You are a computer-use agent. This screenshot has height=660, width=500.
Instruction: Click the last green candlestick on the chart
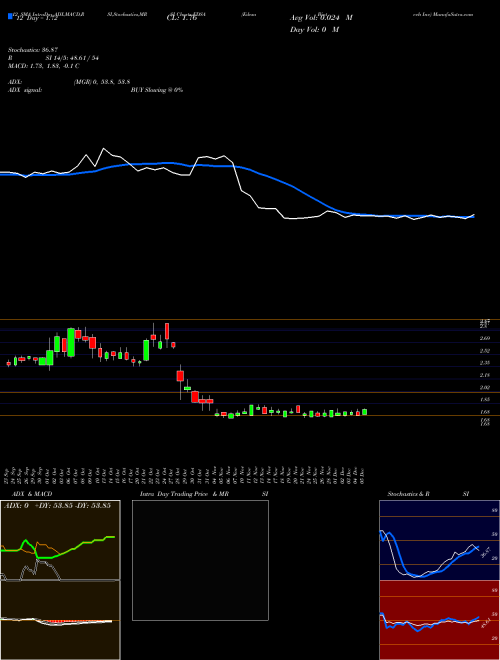coord(364,412)
